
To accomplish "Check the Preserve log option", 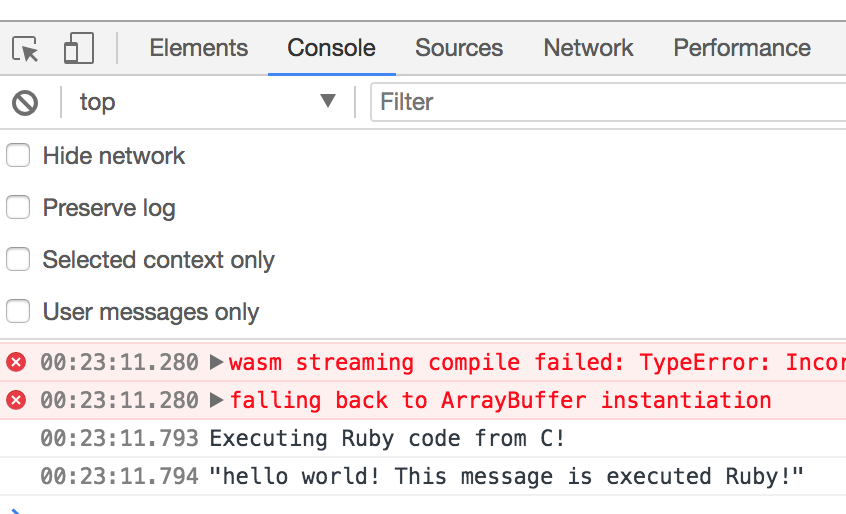I will 18,208.
